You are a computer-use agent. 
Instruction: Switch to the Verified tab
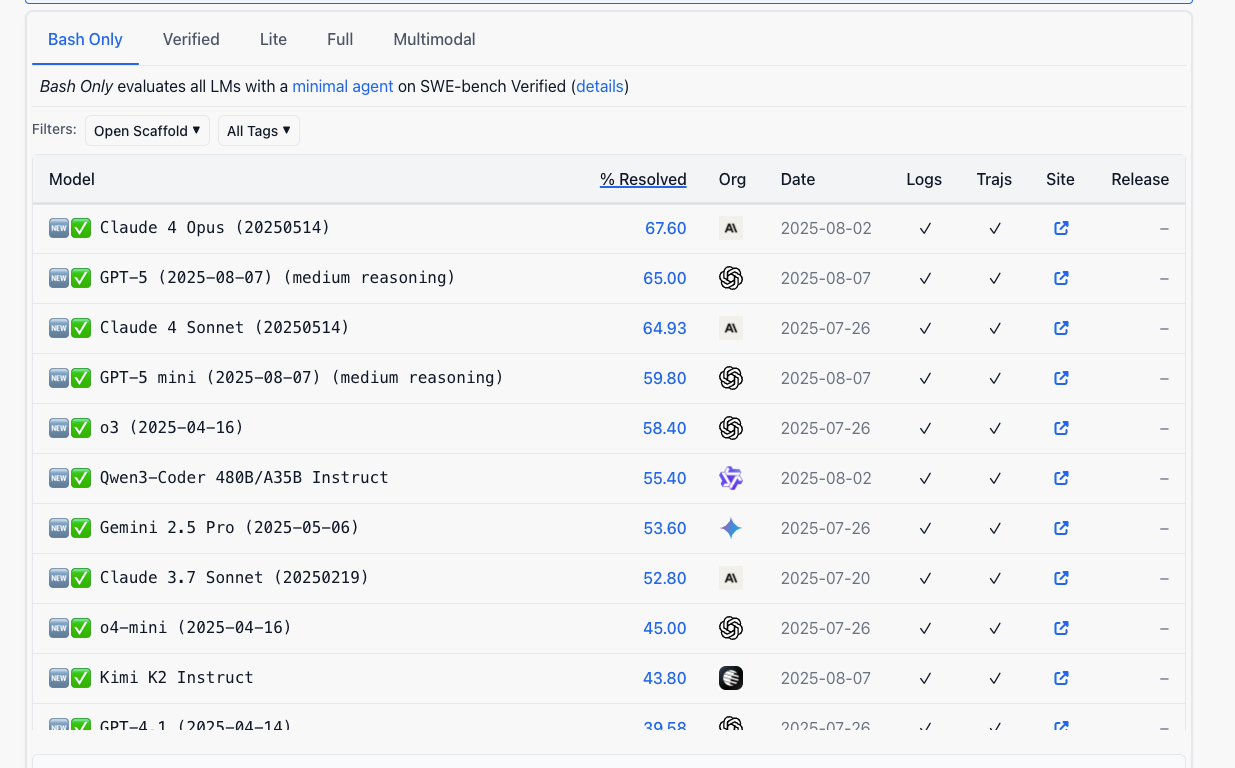pyautogui.click(x=191, y=40)
